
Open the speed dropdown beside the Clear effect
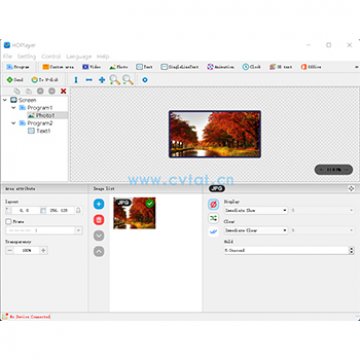click(x=322, y=230)
